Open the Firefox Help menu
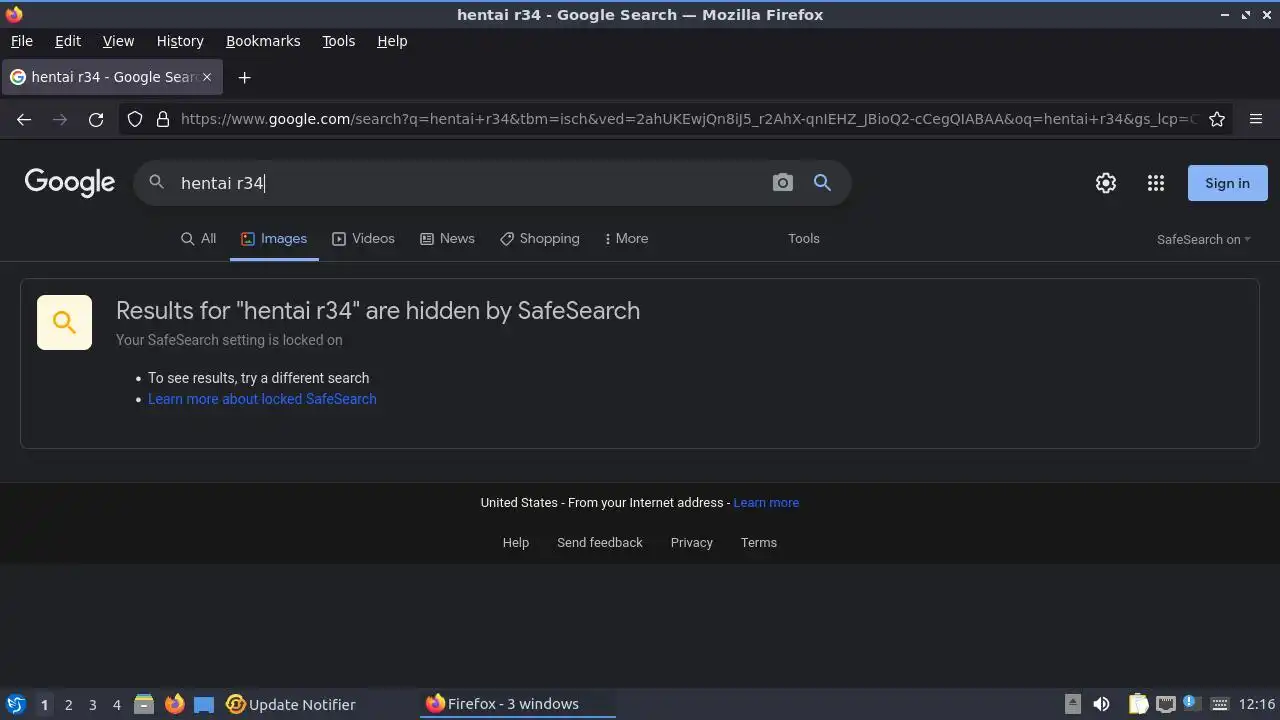 coord(392,41)
